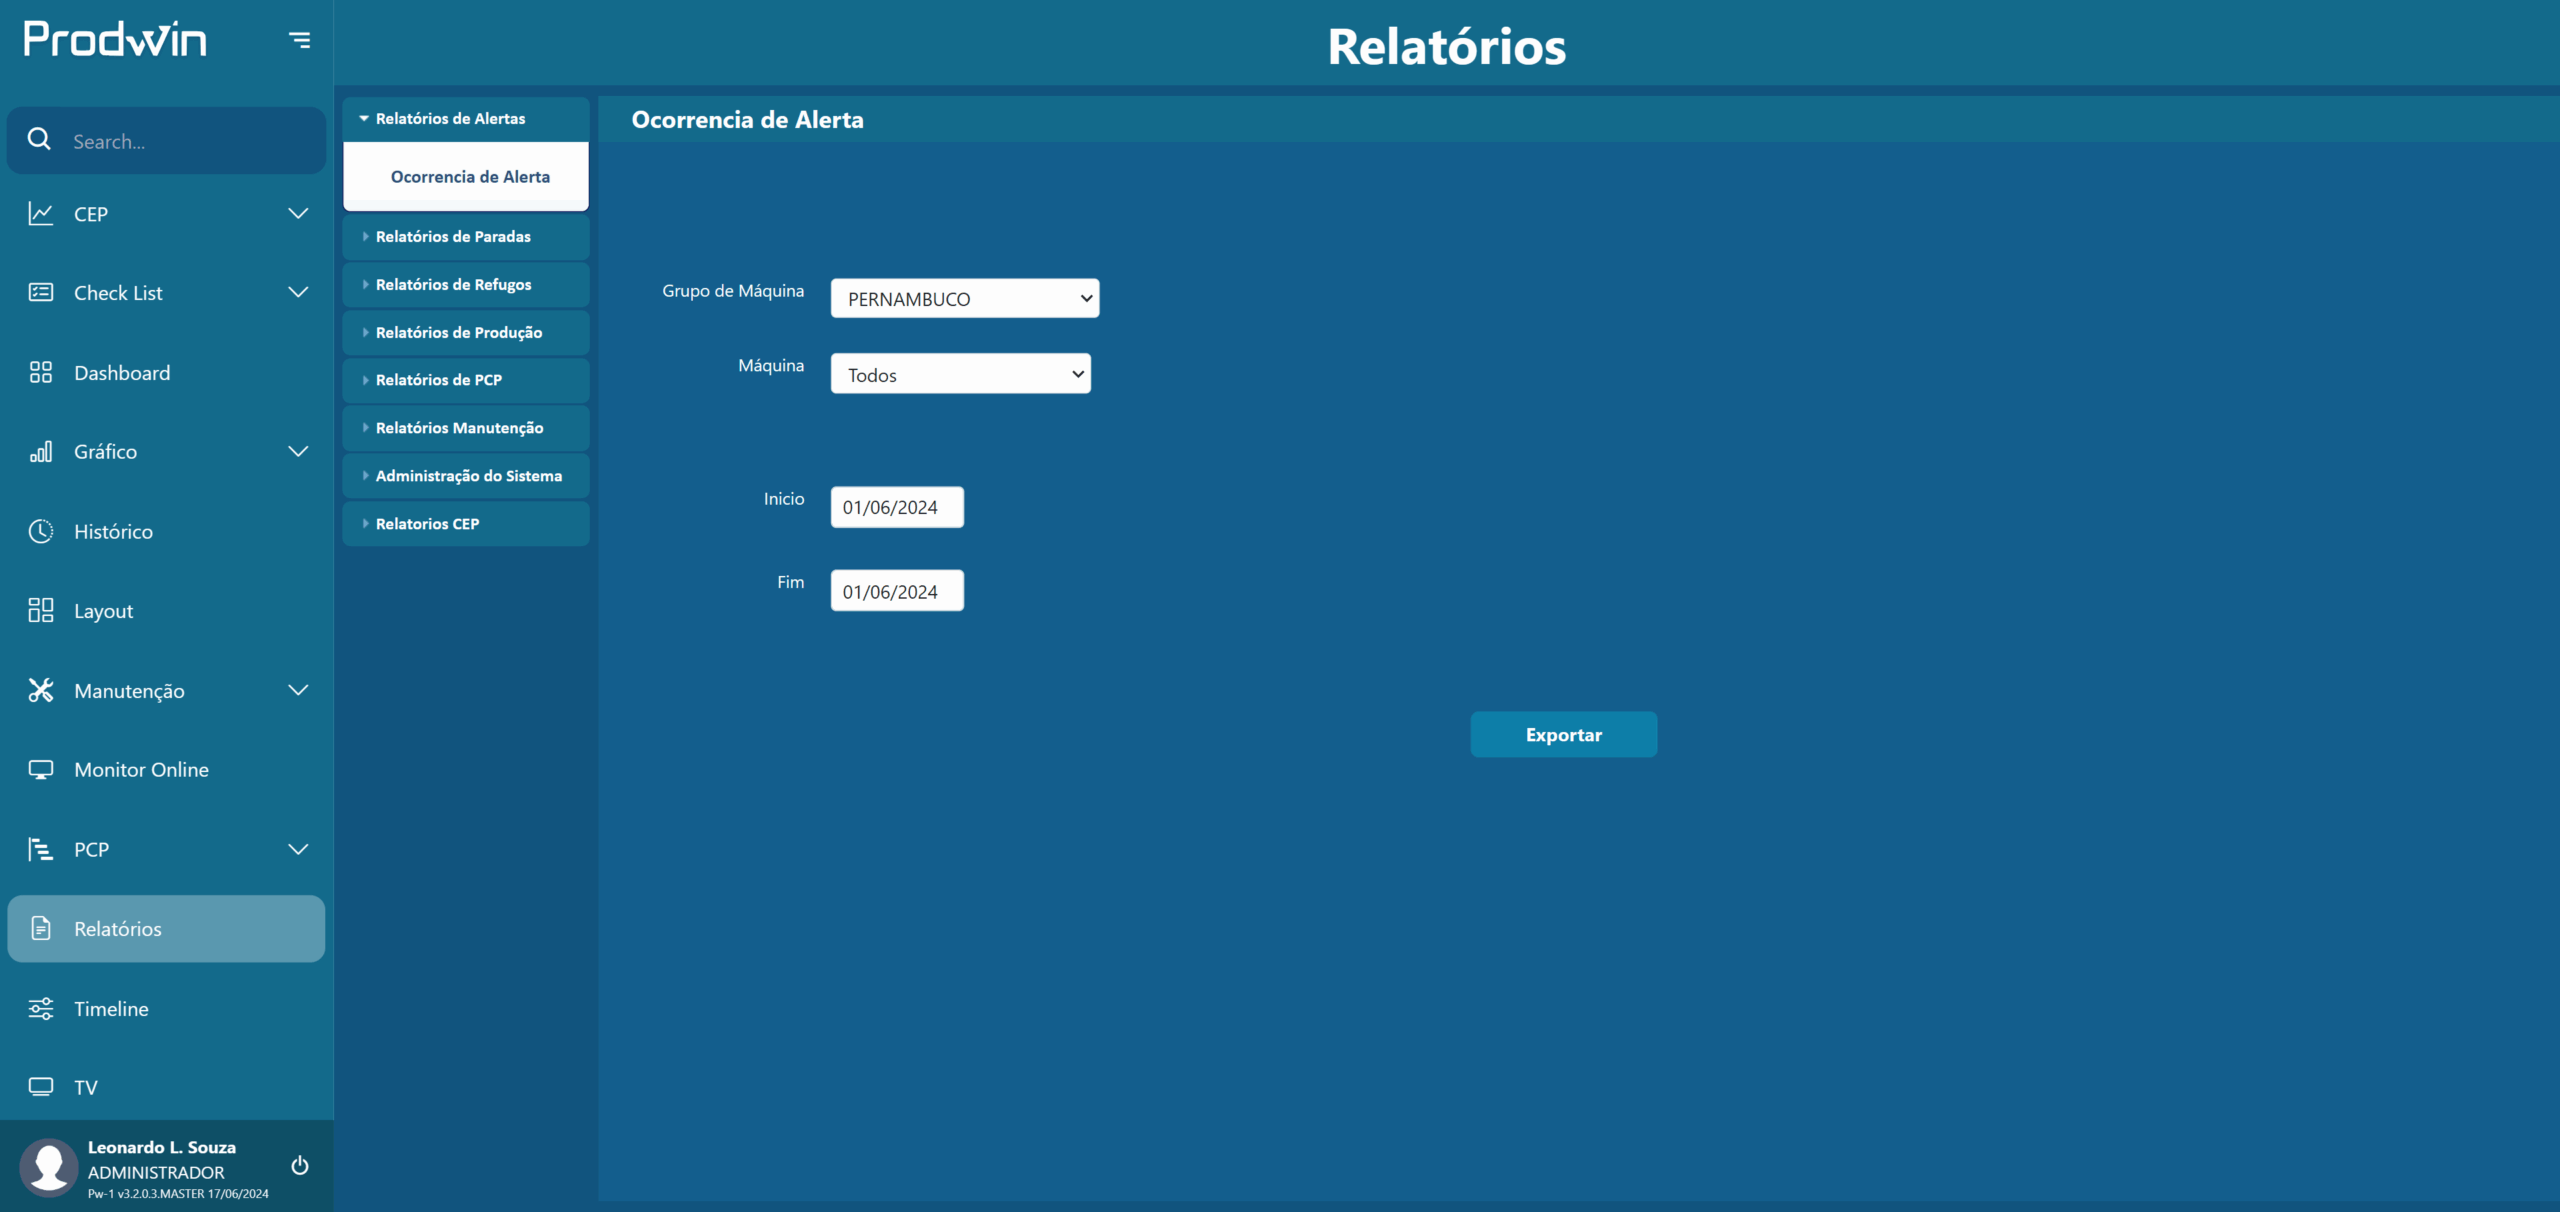The image size is (2560, 1212).
Task: Click the Fim date field
Action: pyautogui.click(x=897, y=591)
